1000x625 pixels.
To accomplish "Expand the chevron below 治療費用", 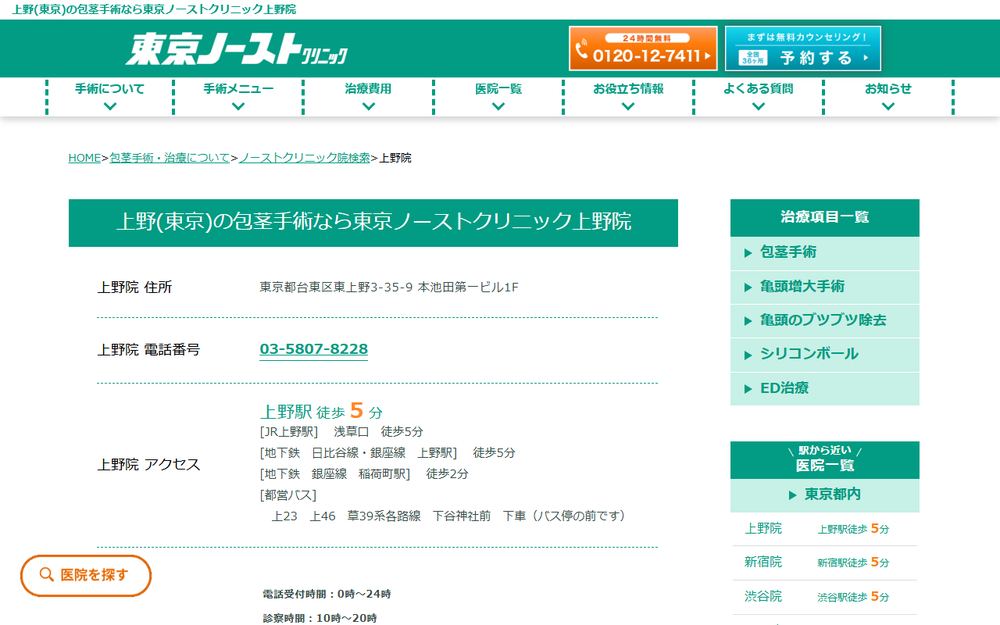I will (368, 107).
